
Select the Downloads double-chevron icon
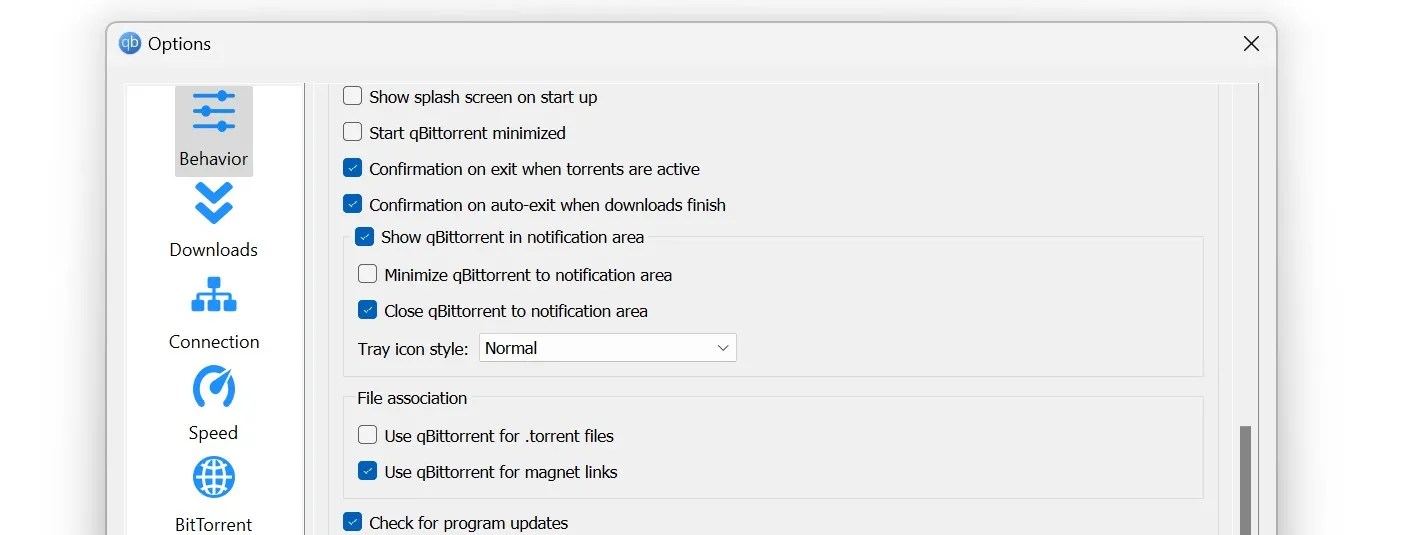(x=213, y=203)
